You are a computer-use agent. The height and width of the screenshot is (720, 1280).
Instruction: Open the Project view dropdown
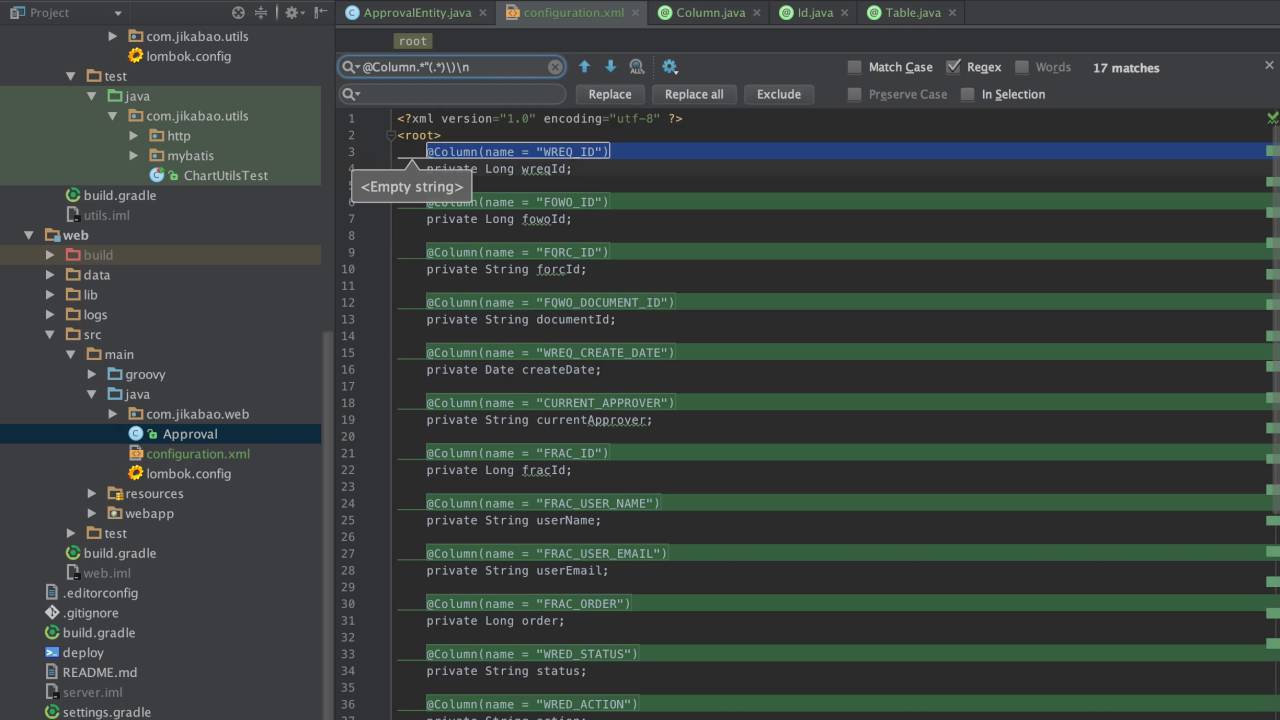(x=118, y=13)
